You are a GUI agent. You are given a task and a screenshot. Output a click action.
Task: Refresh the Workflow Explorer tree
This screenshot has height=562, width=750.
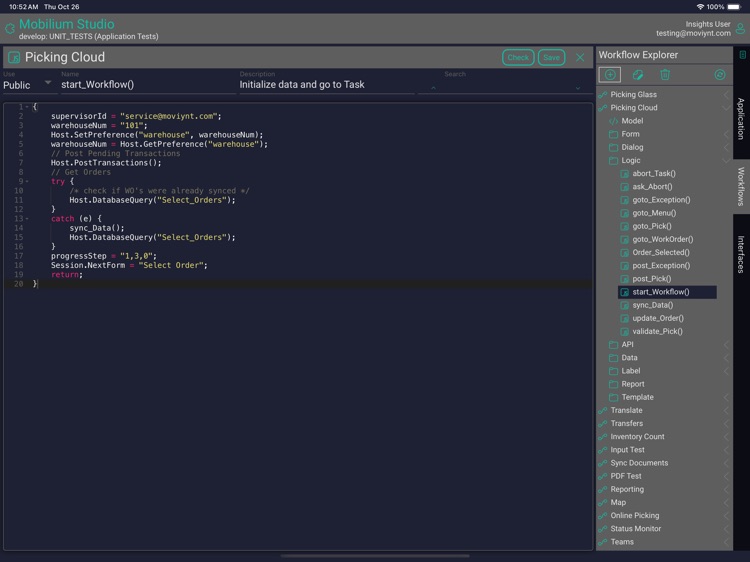click(720, 75)
